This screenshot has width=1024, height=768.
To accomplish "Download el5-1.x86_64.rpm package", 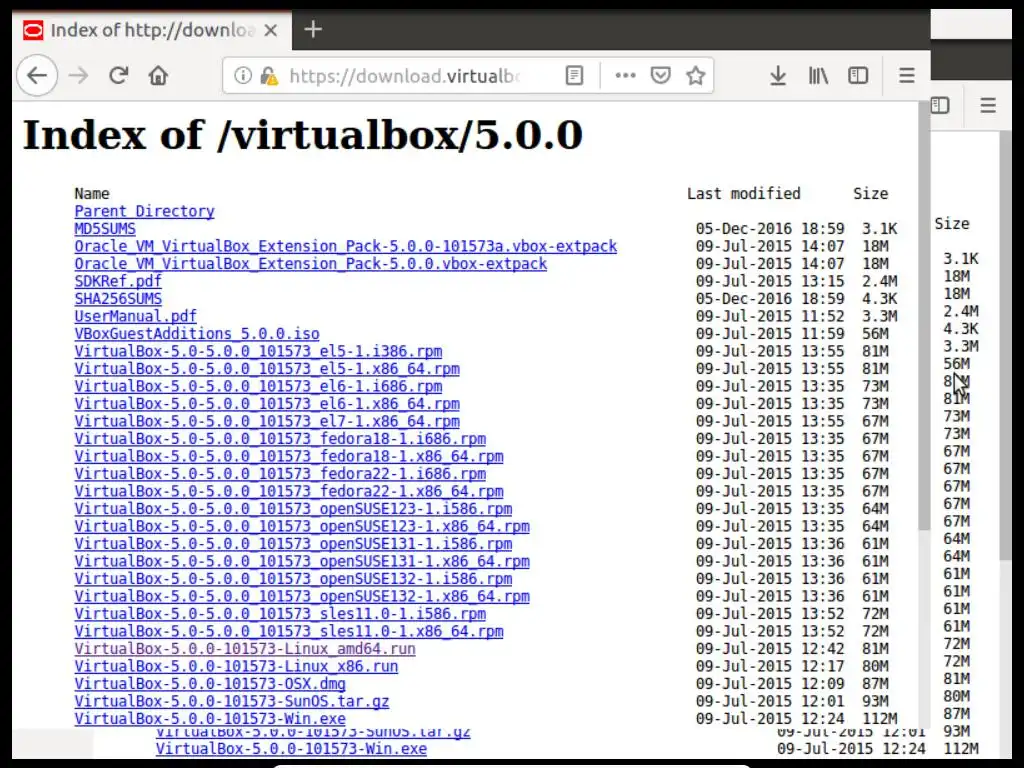I will tap(267, 369).
